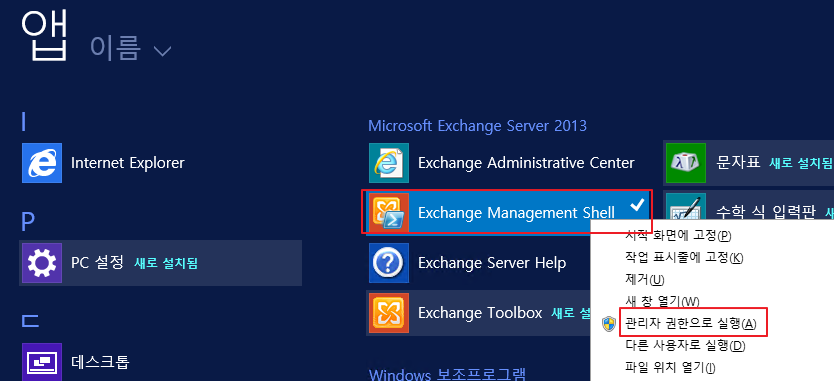Click the 데스크톱 app label
The image size is (834, 381).
click(100, 362)
